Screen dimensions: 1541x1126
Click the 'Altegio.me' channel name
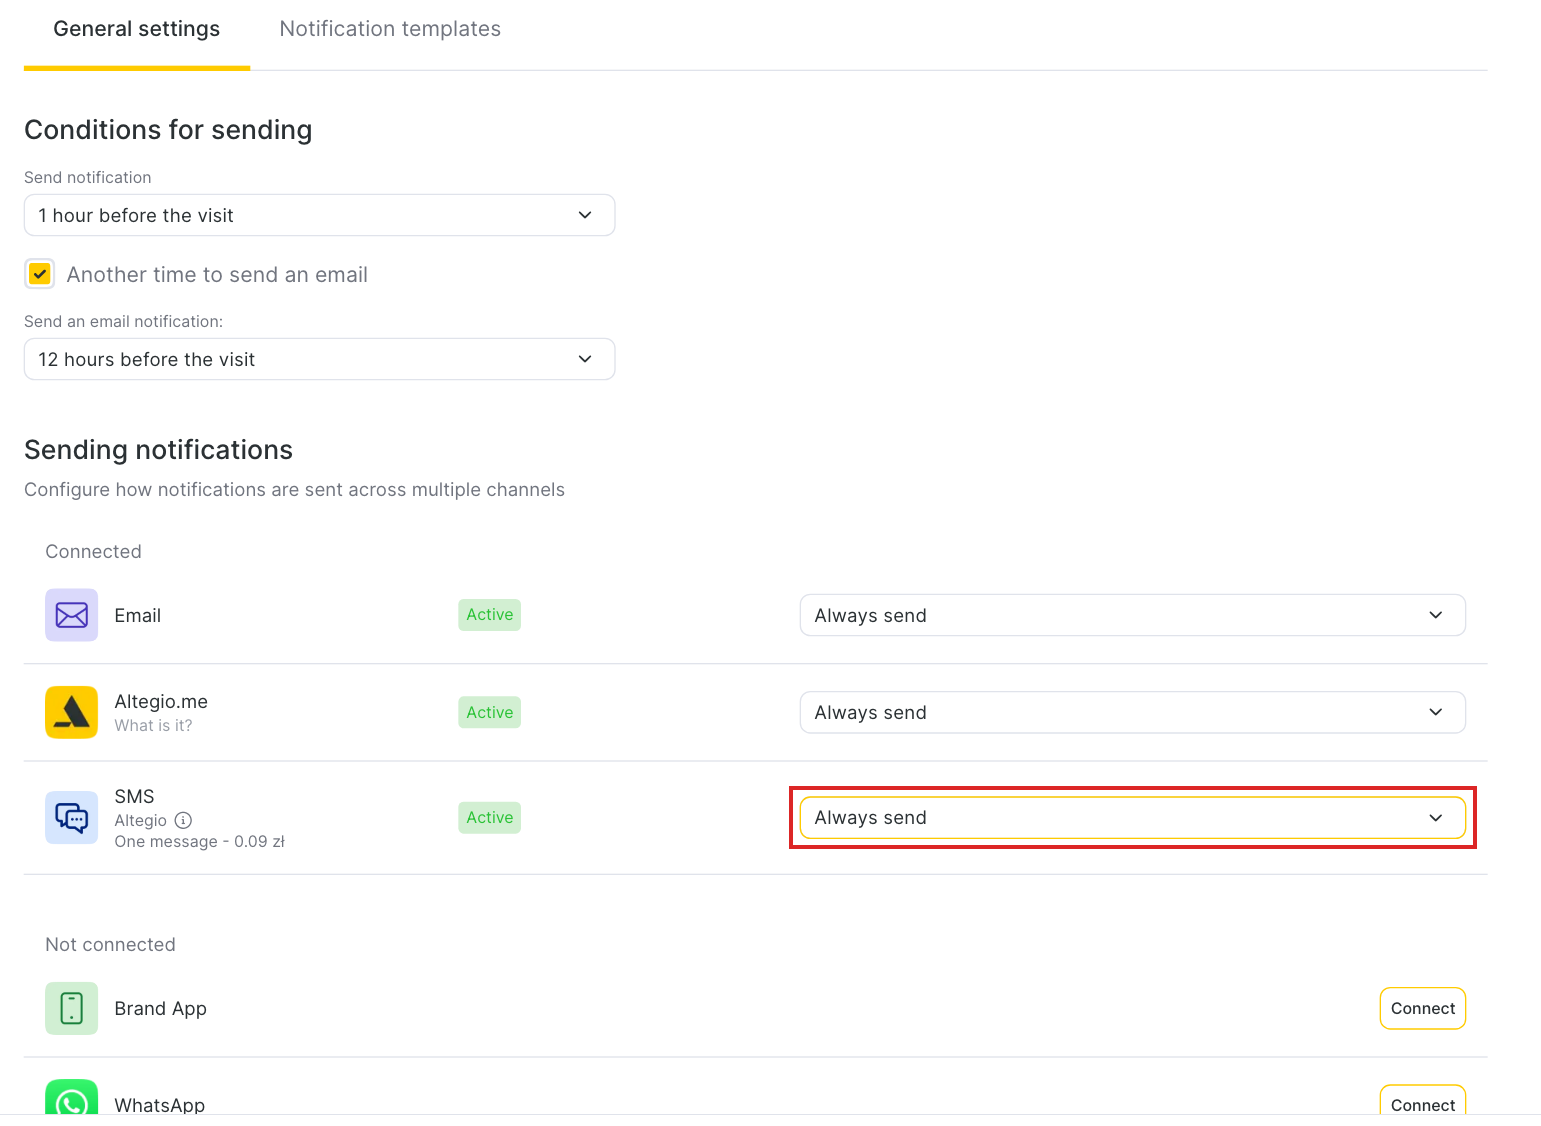[x=161, y=702]
